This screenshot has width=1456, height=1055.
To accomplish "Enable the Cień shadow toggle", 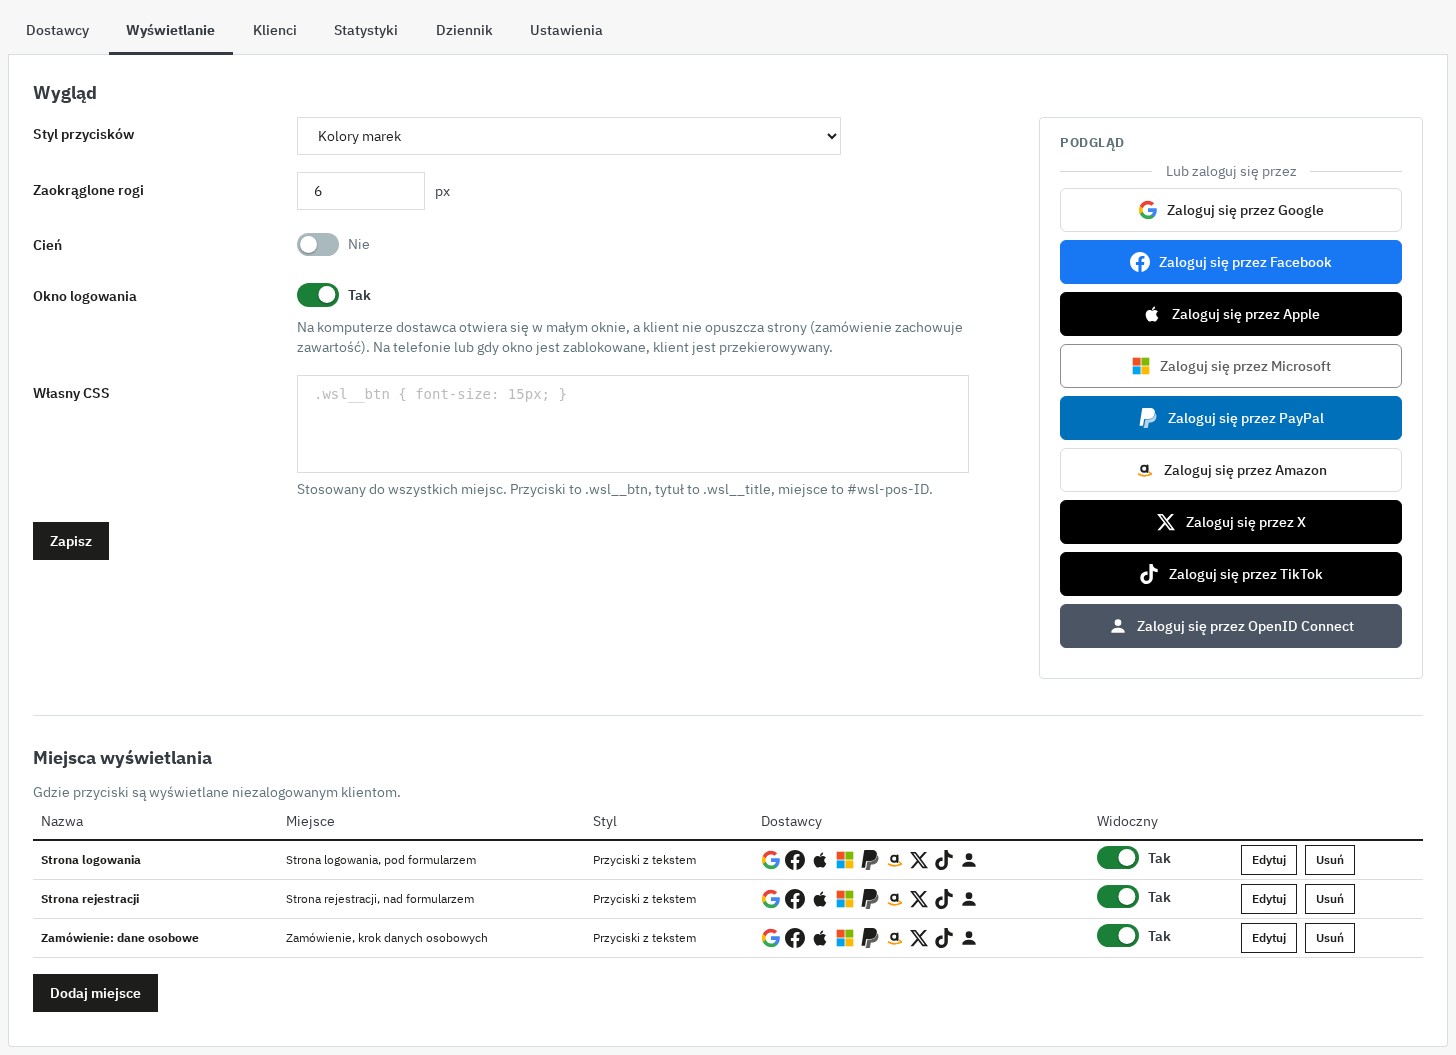I will pyautogui.click(x=318, y=244).
